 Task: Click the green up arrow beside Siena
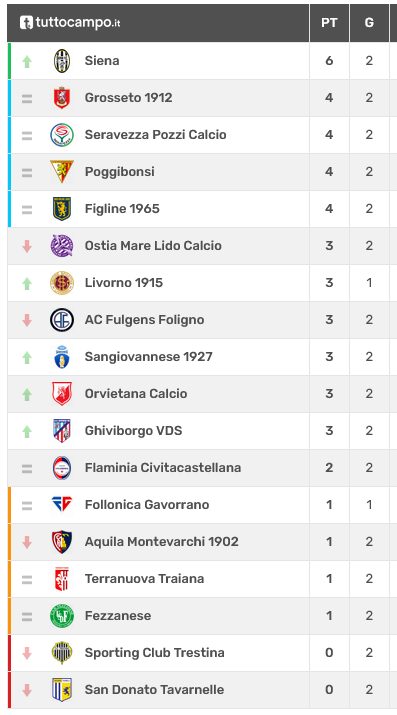click(x=27, y=61)
